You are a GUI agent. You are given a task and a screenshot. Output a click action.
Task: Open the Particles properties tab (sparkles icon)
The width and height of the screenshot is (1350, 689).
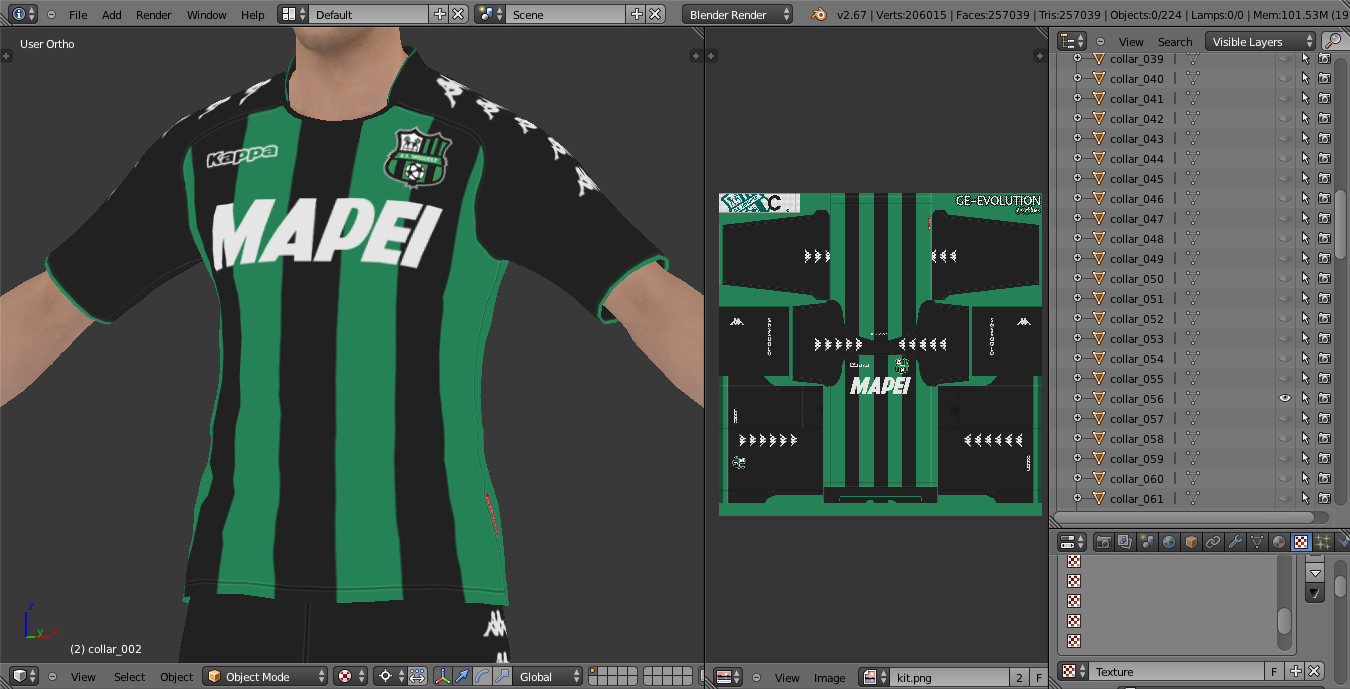(x=1323, y=542)
